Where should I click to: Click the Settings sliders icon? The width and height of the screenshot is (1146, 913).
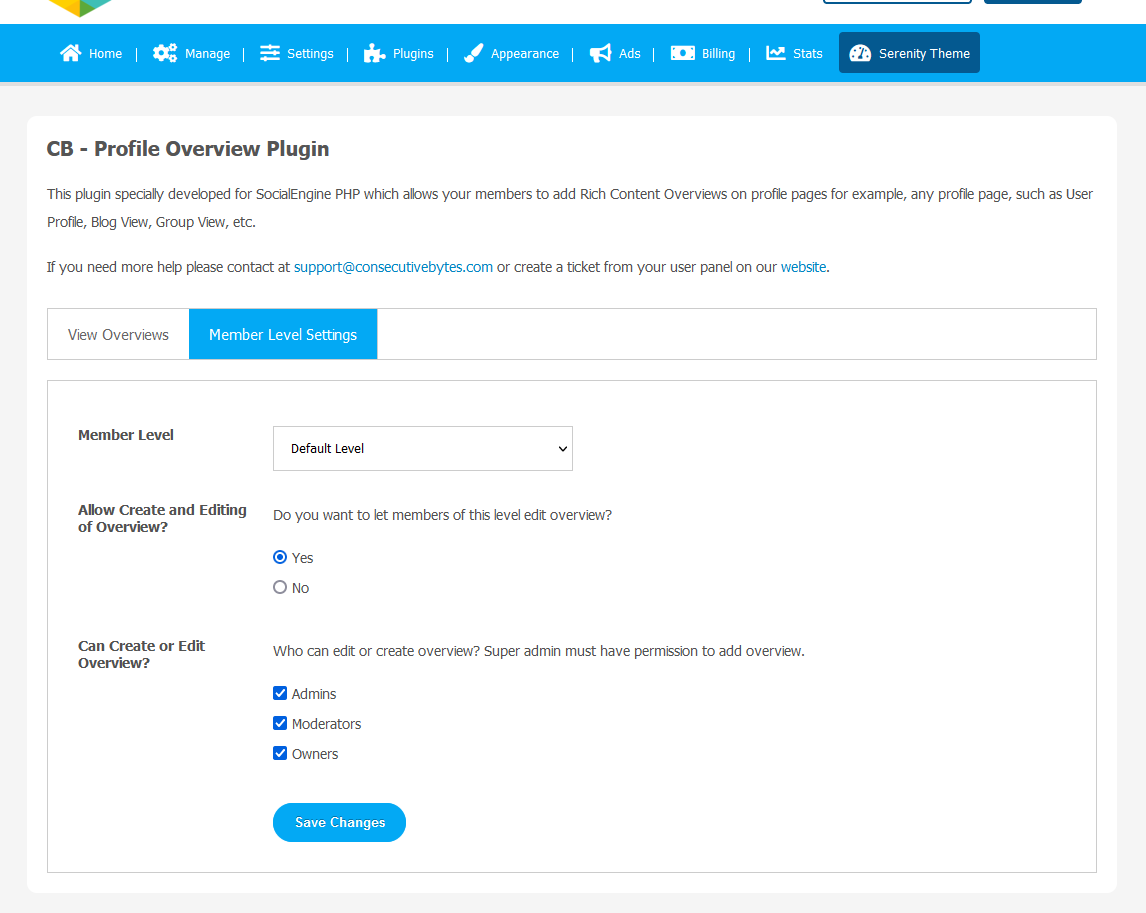click(270, 53)
